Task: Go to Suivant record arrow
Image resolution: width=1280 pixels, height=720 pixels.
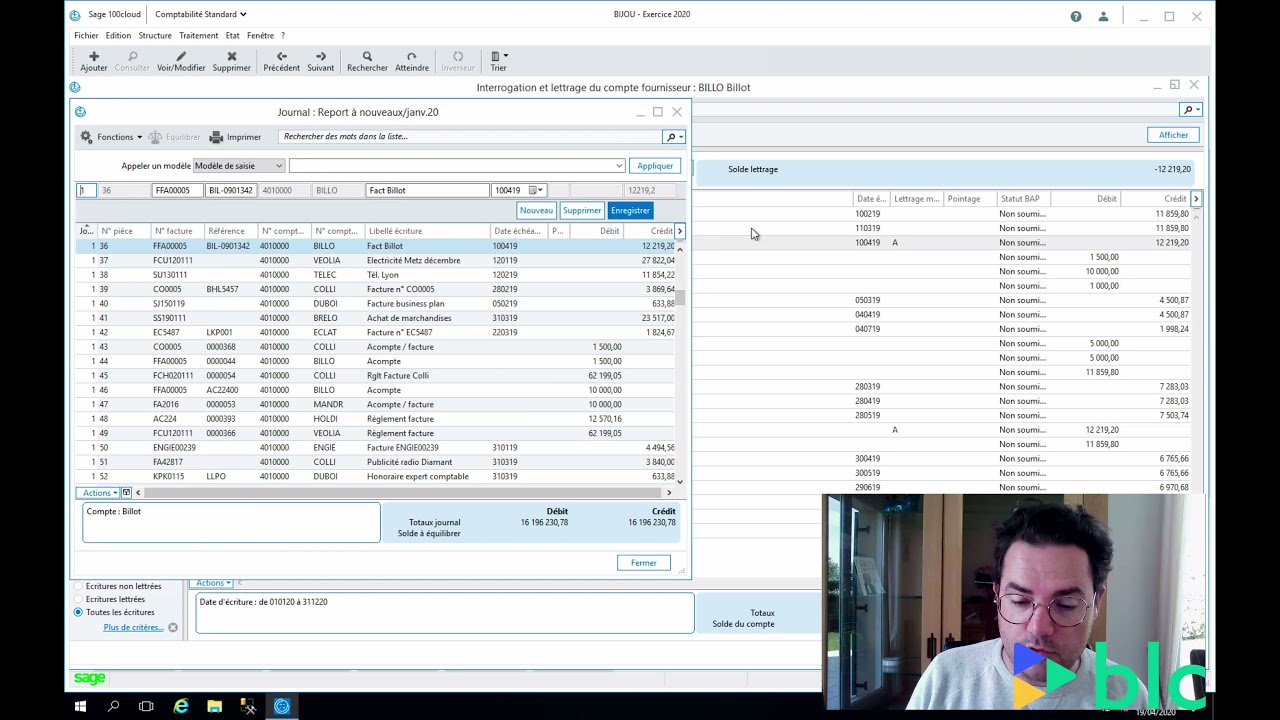Action: pos(321,57)
